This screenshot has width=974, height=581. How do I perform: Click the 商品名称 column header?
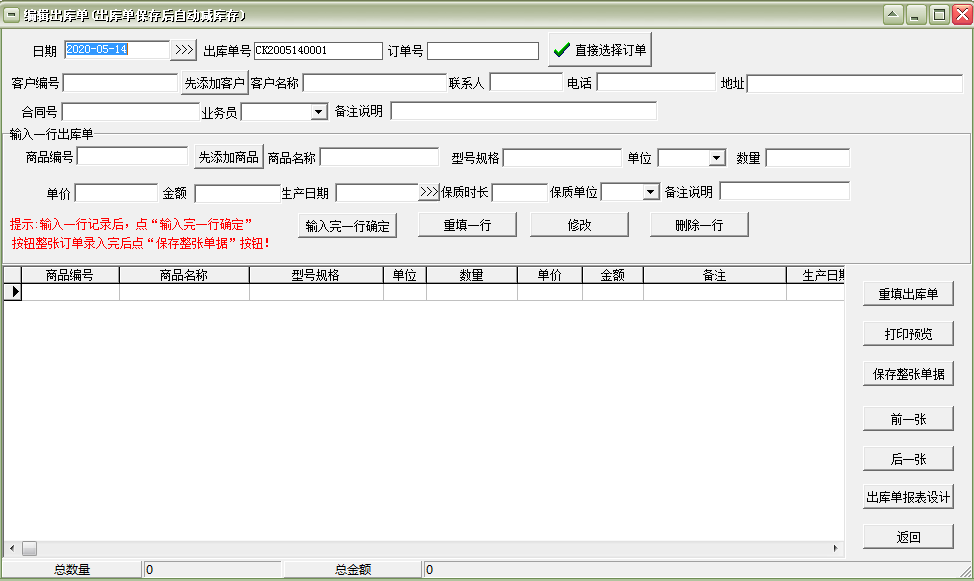point(184,275)
